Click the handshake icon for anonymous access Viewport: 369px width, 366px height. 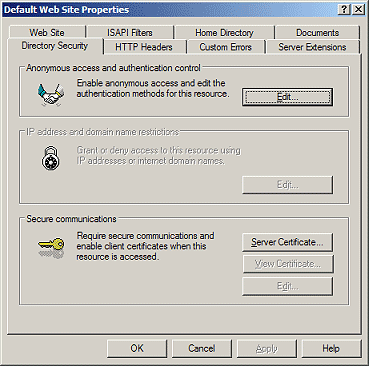(51, 95)
